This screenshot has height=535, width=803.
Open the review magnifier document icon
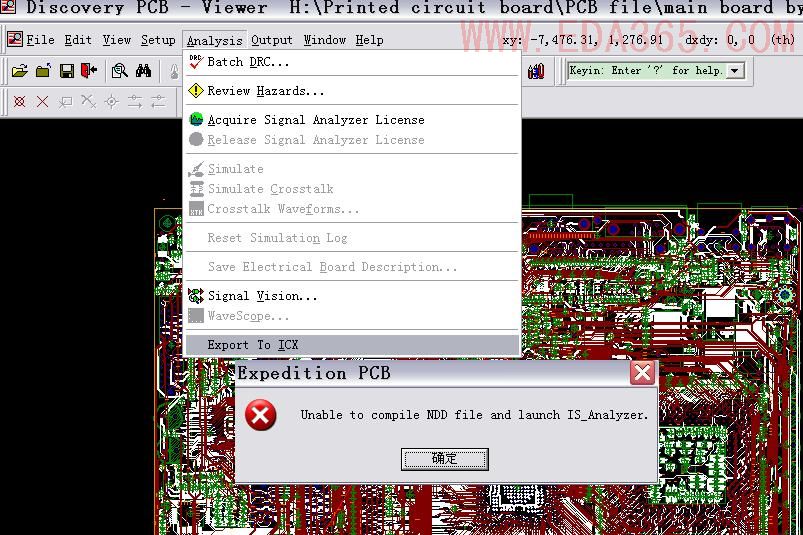[119, 71]
